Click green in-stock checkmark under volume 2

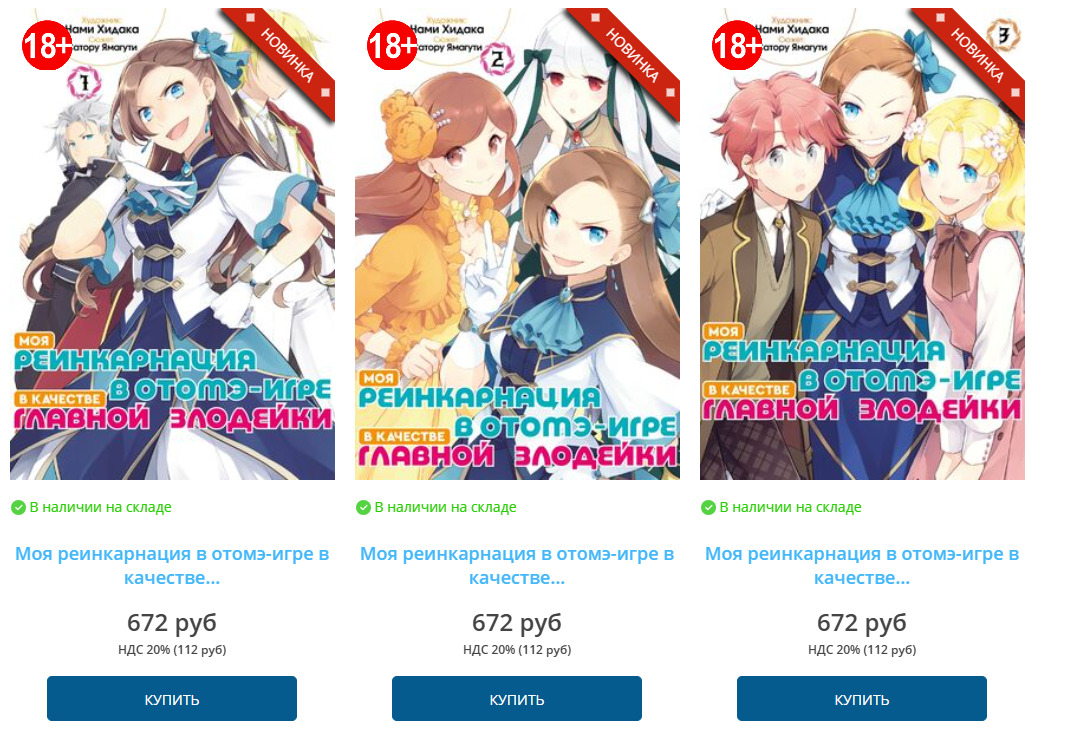pyautogui.click(x=363, y=508)
